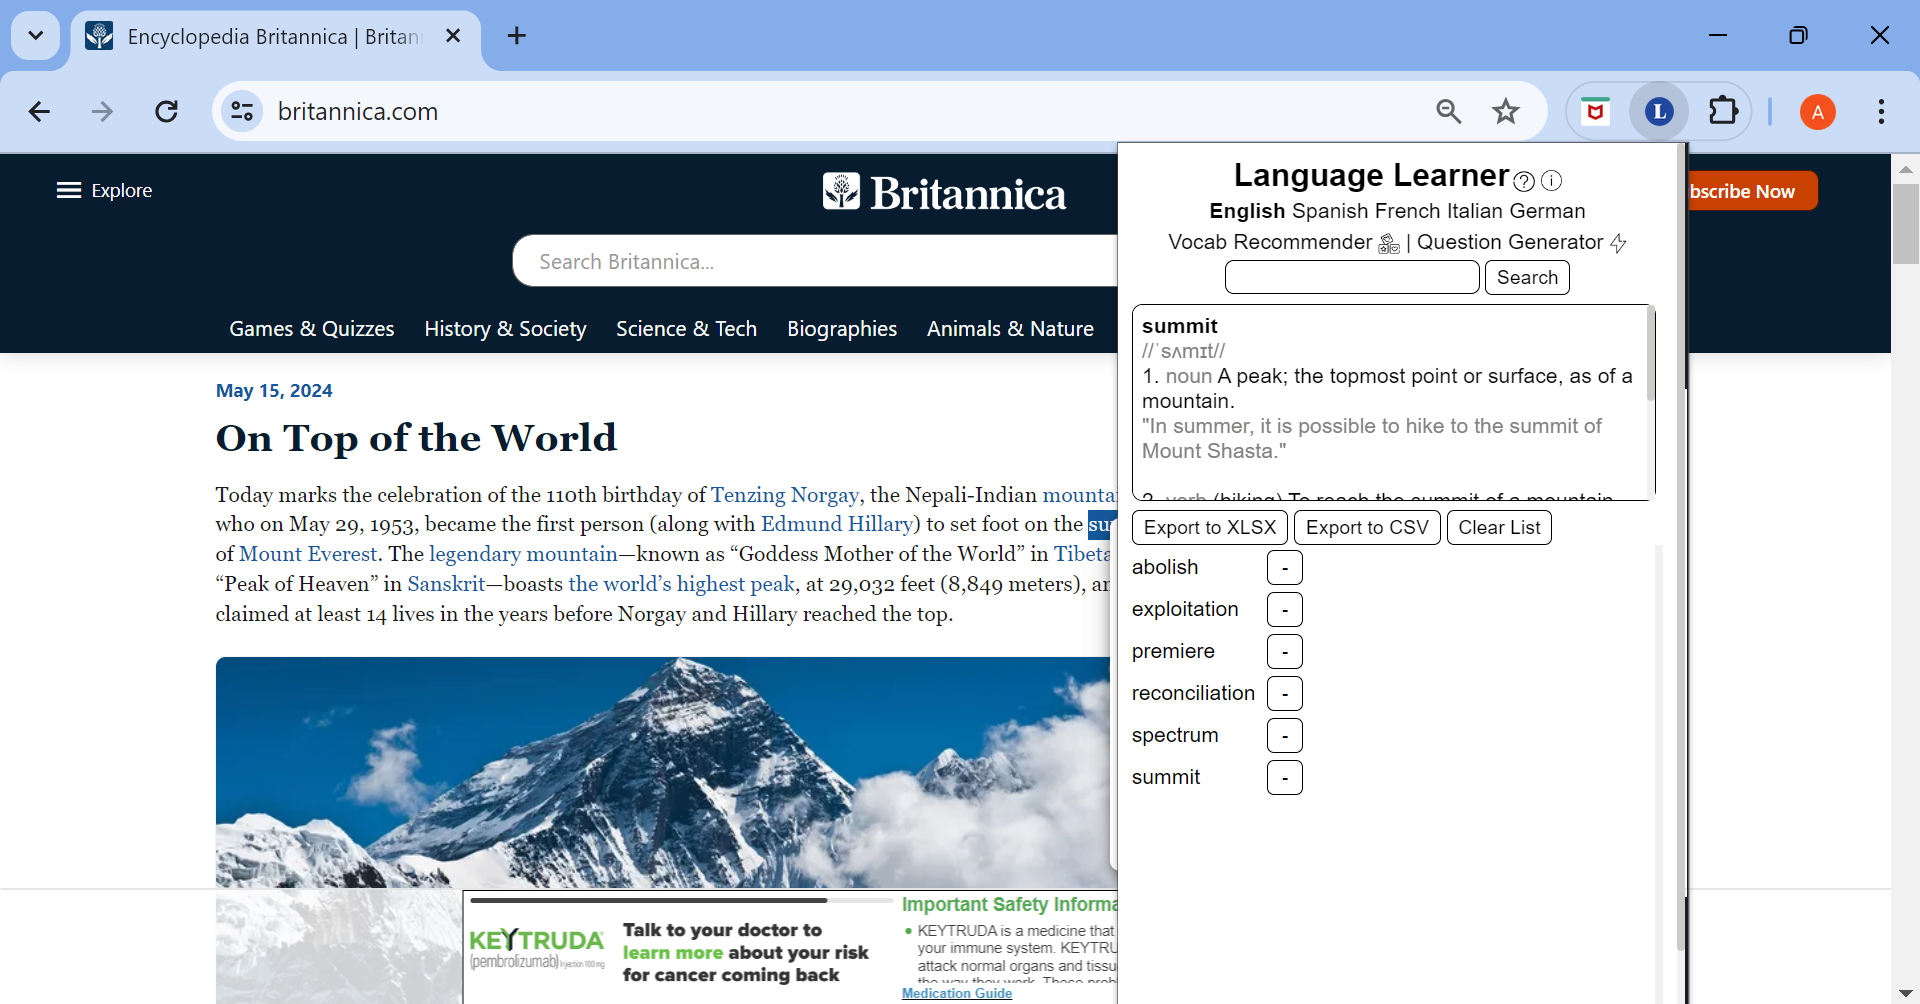Select the word 'summit' in the vocabulary list

point(1166,777)
